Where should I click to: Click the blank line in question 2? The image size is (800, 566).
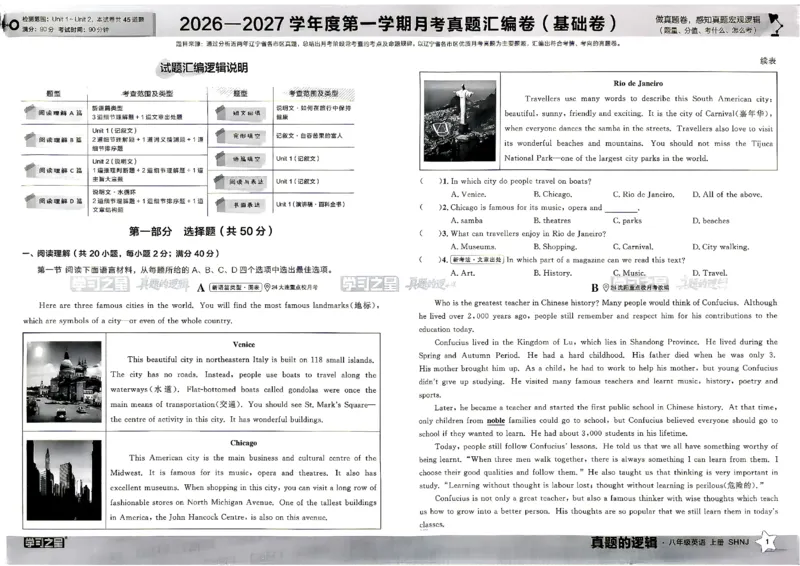[x=621, y=210]
